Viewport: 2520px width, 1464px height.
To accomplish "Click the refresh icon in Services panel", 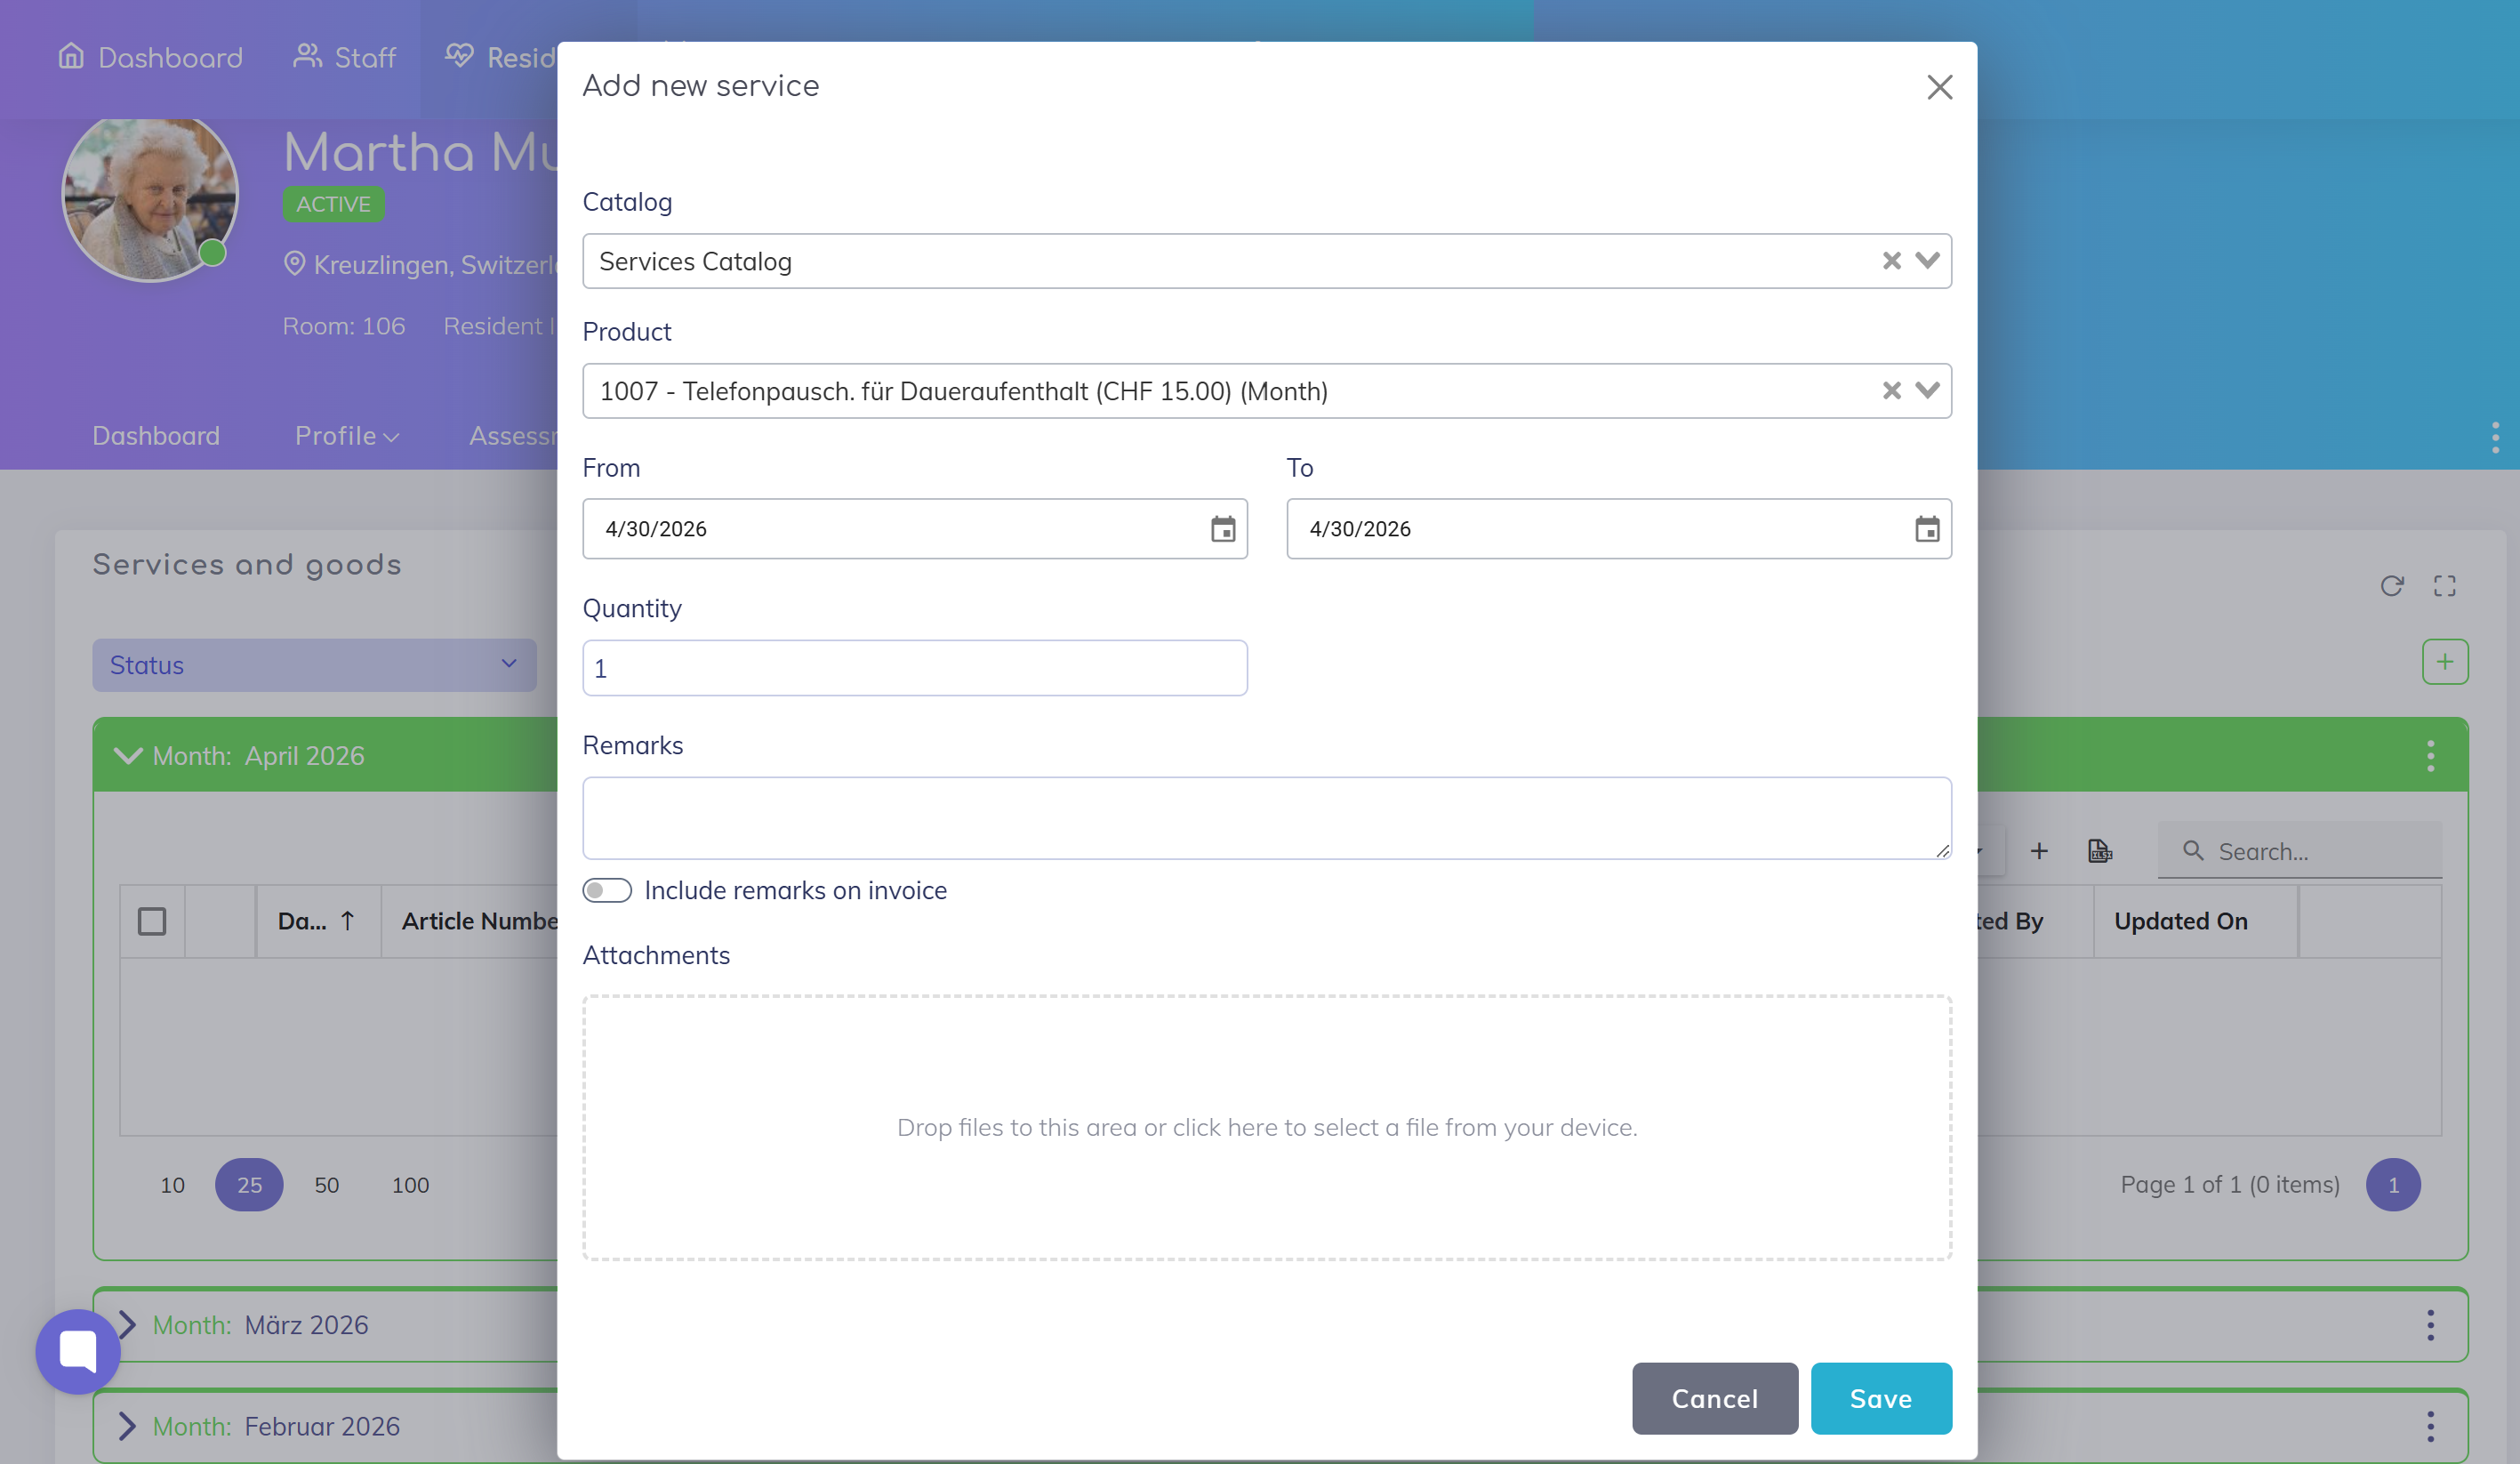I will [2391, 586].
